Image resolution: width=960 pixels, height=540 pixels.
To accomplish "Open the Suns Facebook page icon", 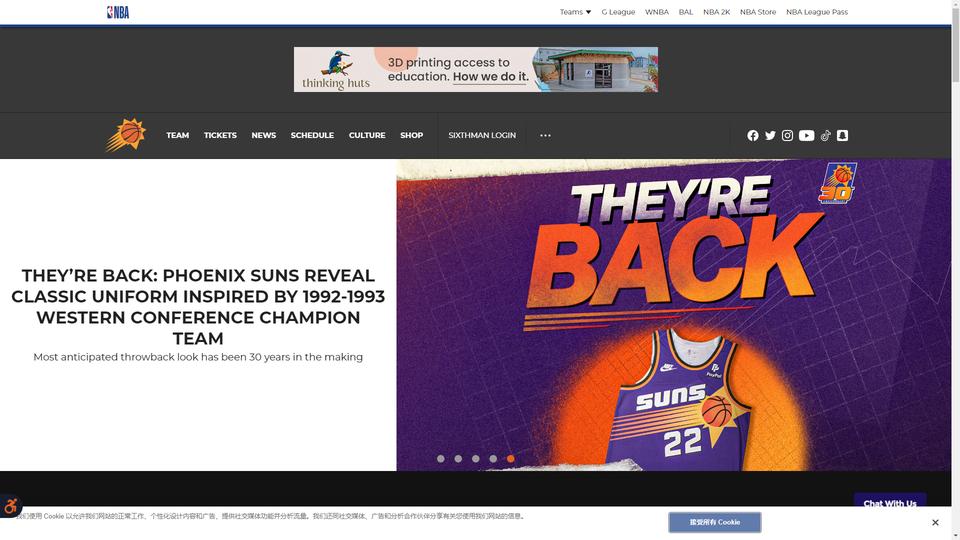I will coord(752,135).
